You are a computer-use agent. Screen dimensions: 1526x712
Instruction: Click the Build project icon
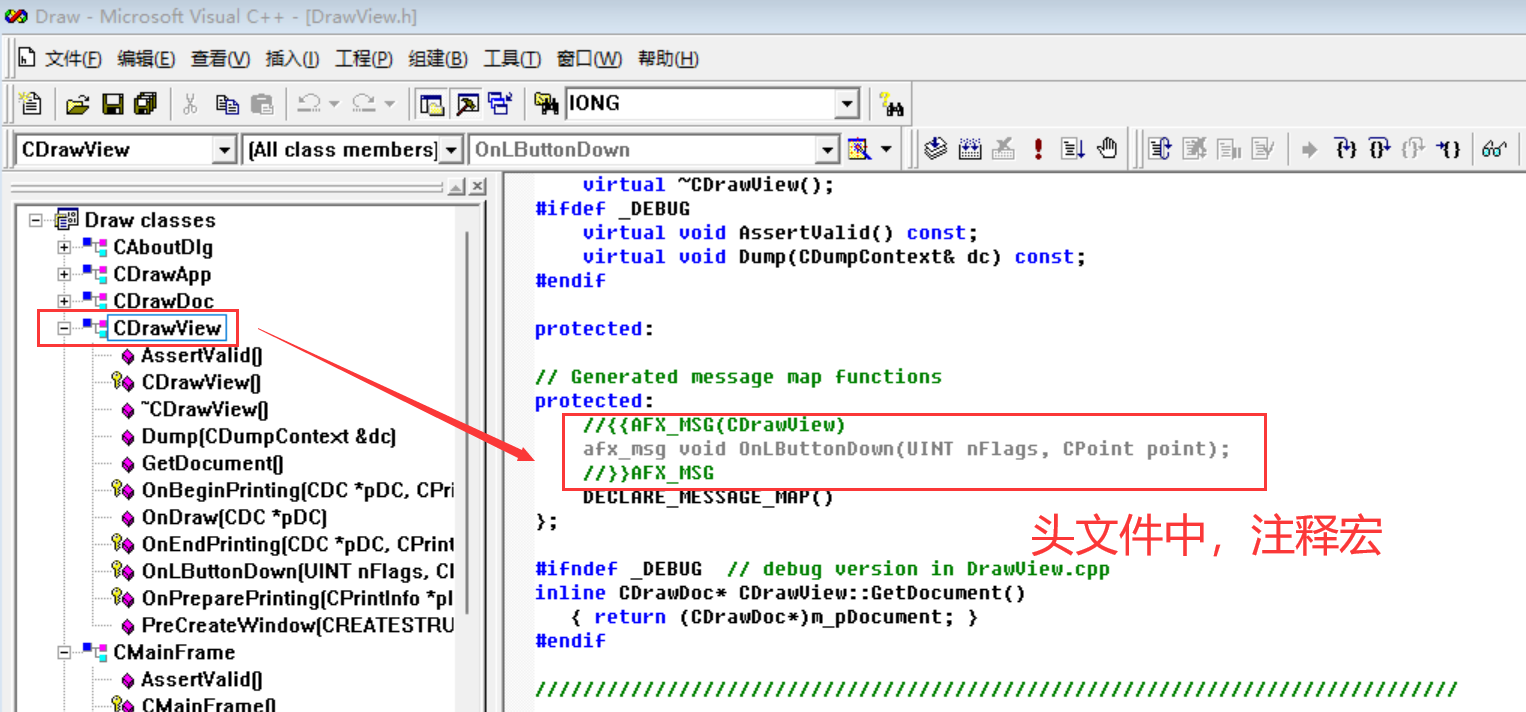(970, 150)
